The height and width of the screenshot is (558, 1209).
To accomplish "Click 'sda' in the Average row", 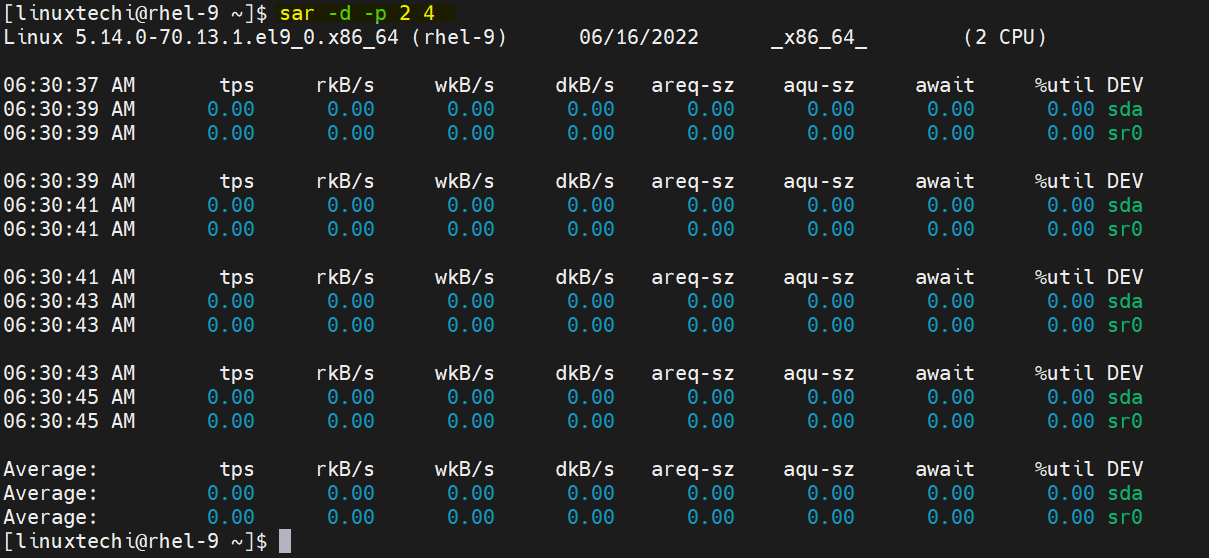I will (1125, 493).
